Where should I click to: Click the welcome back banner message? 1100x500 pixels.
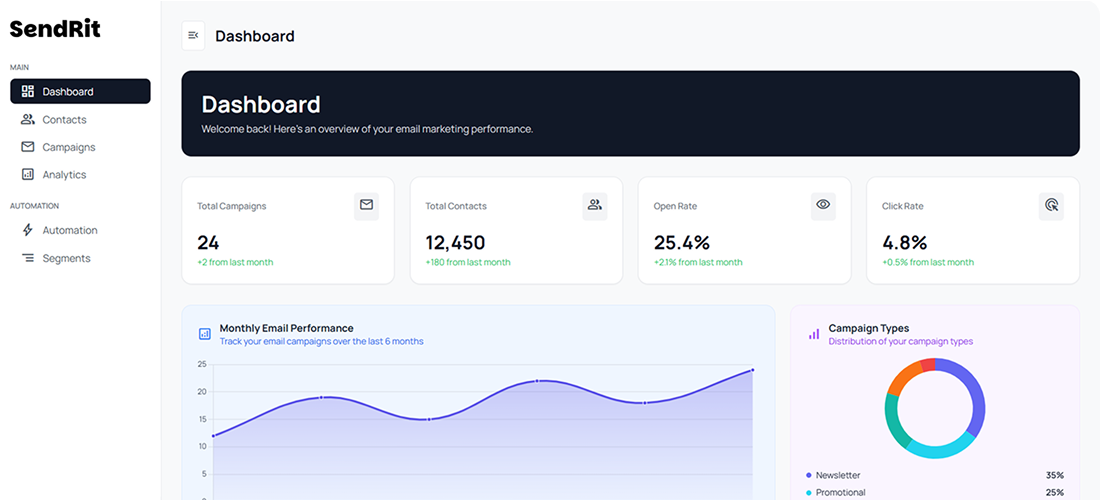(367, 129)
